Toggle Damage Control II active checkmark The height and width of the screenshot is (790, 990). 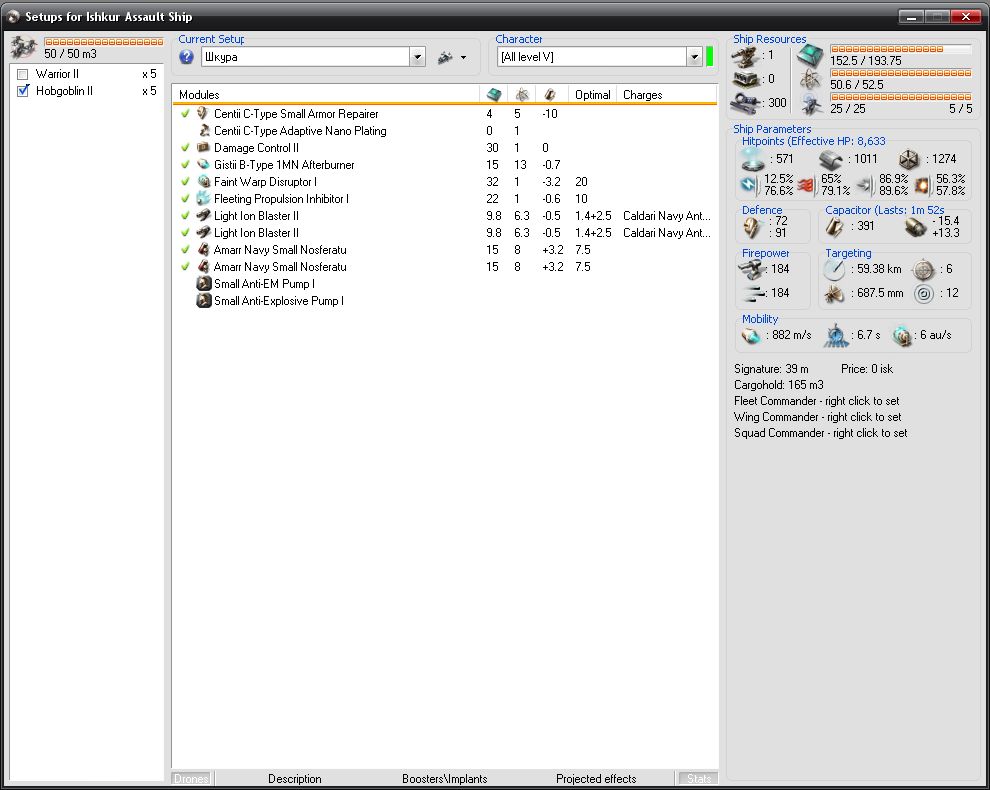(185, 148)
